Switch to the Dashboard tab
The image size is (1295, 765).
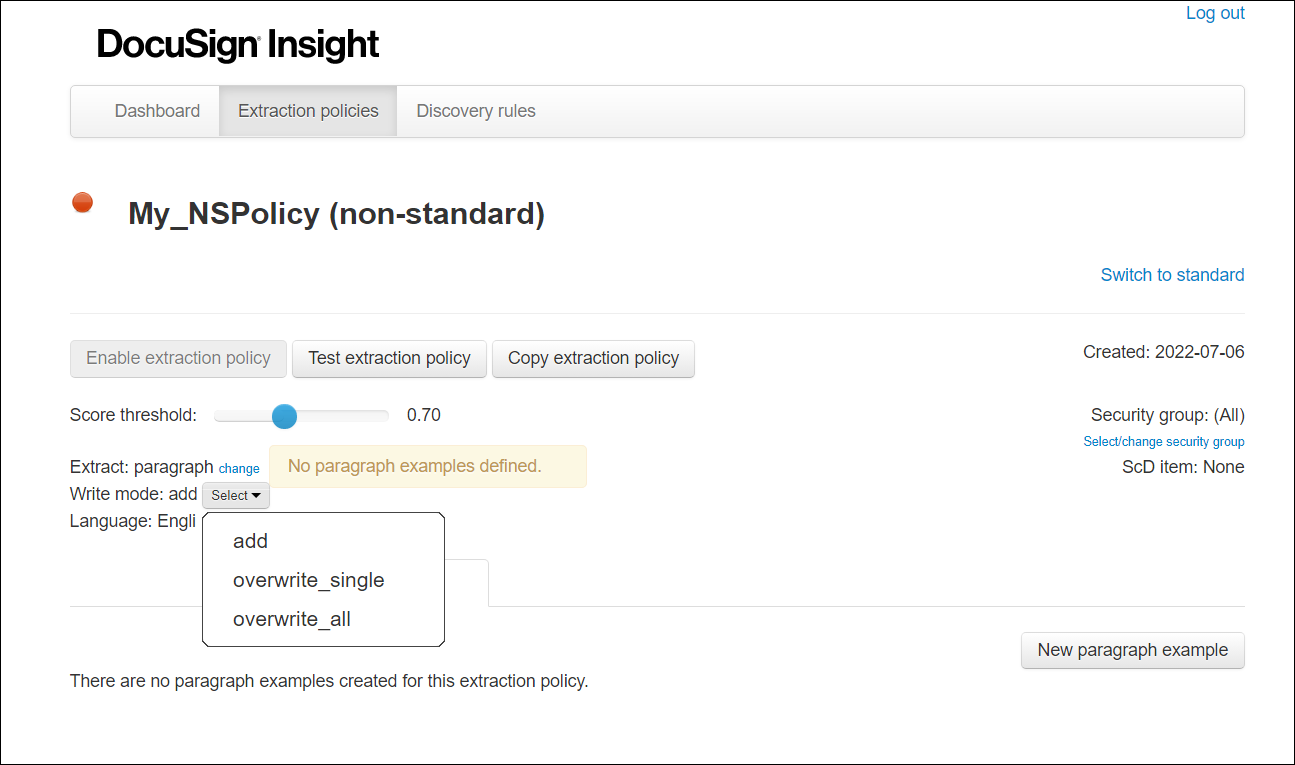click(x=157, y=110)
